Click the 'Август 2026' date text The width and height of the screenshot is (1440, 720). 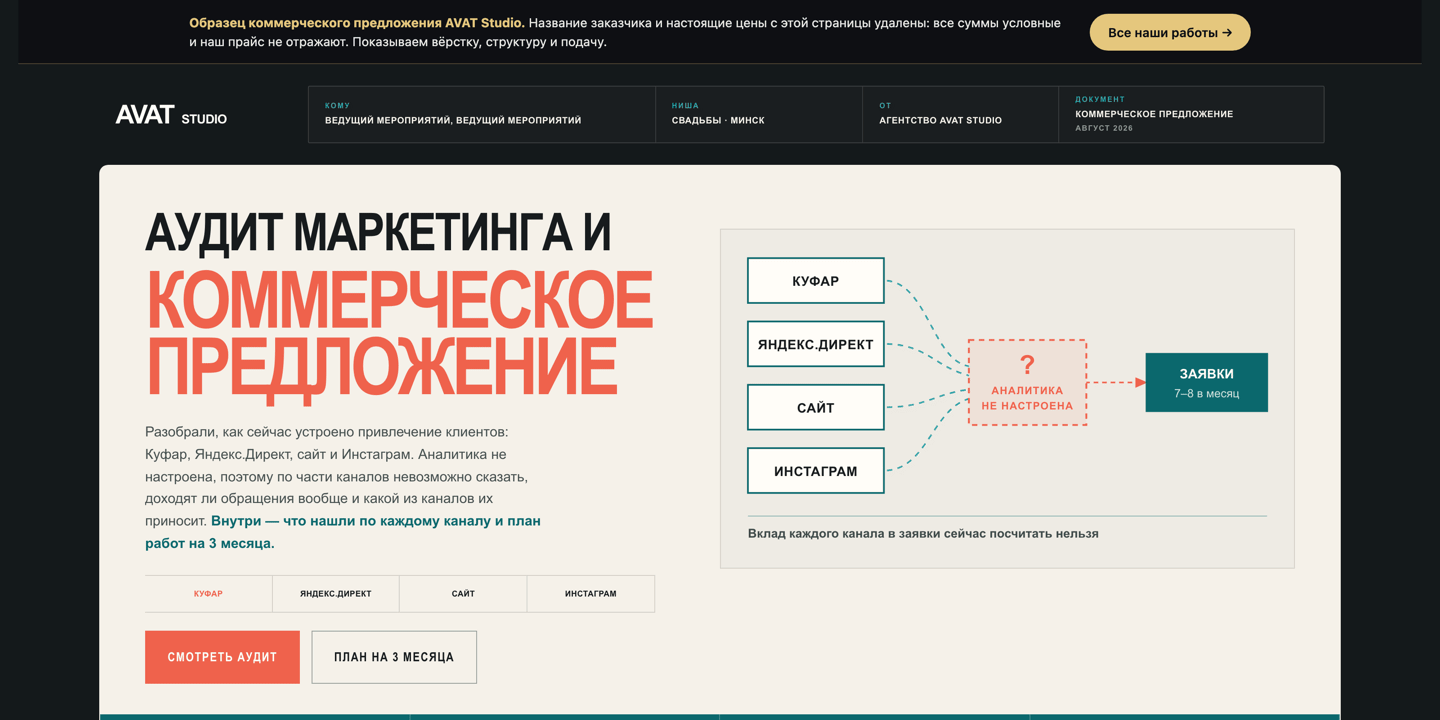pyautogui.click(x=1104, y=128)
